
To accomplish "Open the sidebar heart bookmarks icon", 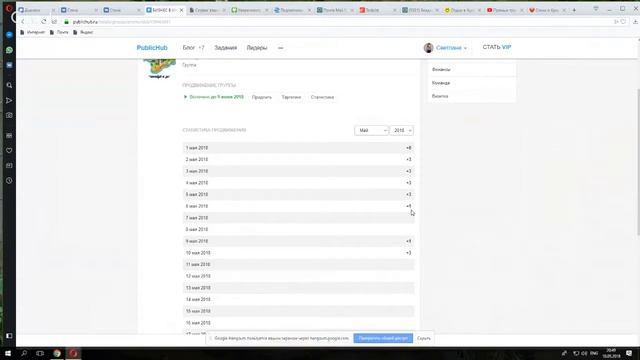I will click(x=9, y=151).
